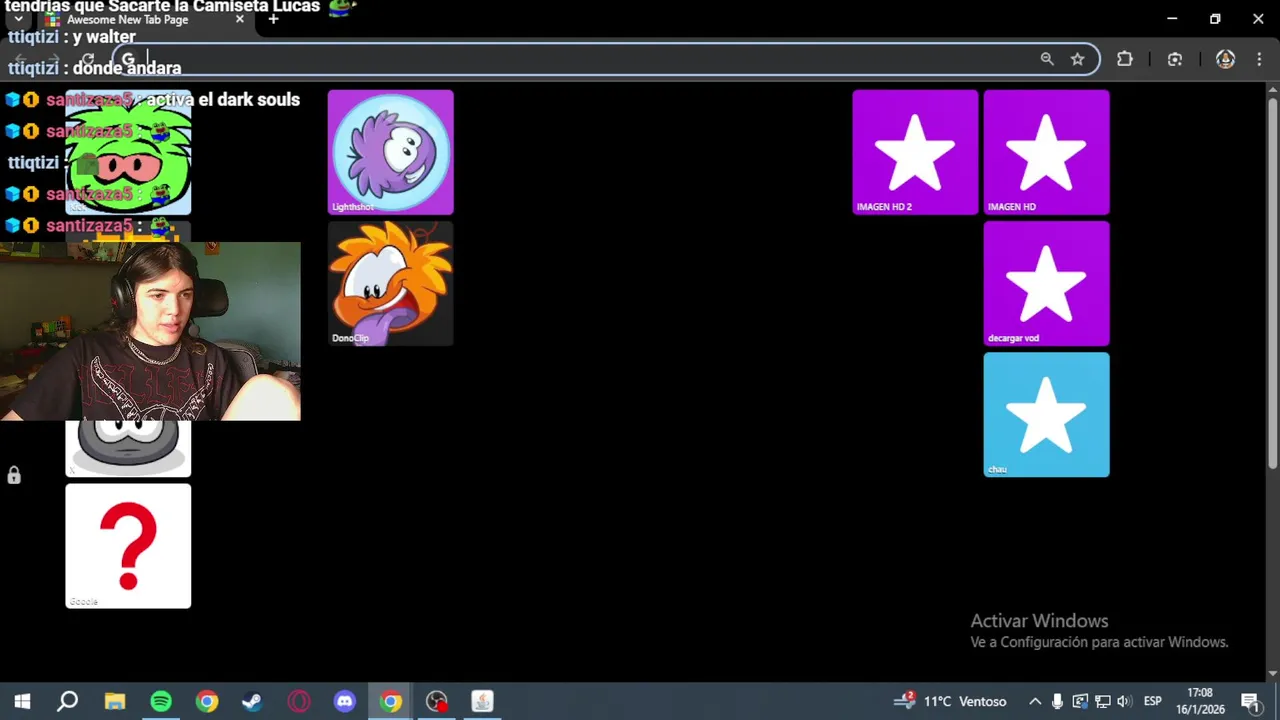Open the network tray icon

(x=1102, y=701)
